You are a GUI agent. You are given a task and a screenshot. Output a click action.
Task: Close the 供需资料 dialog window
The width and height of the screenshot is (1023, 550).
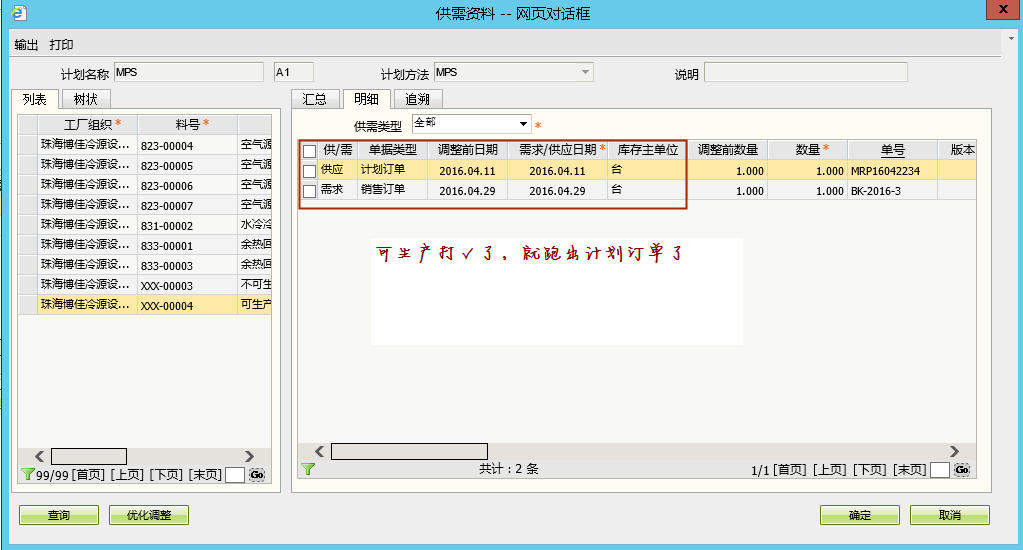pos(999,10)
